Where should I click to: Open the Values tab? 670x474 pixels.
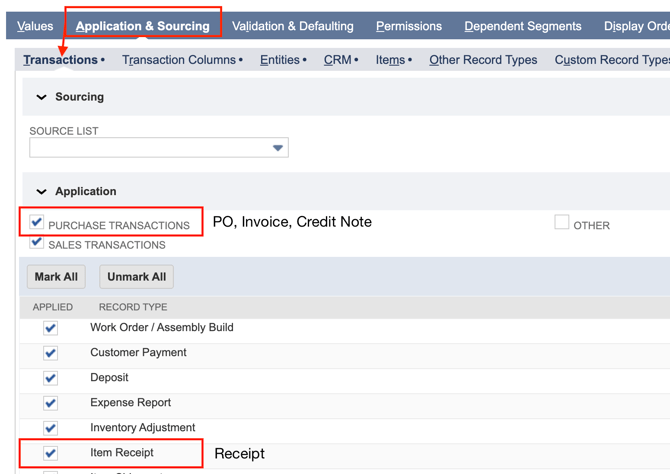pos(35,26)
